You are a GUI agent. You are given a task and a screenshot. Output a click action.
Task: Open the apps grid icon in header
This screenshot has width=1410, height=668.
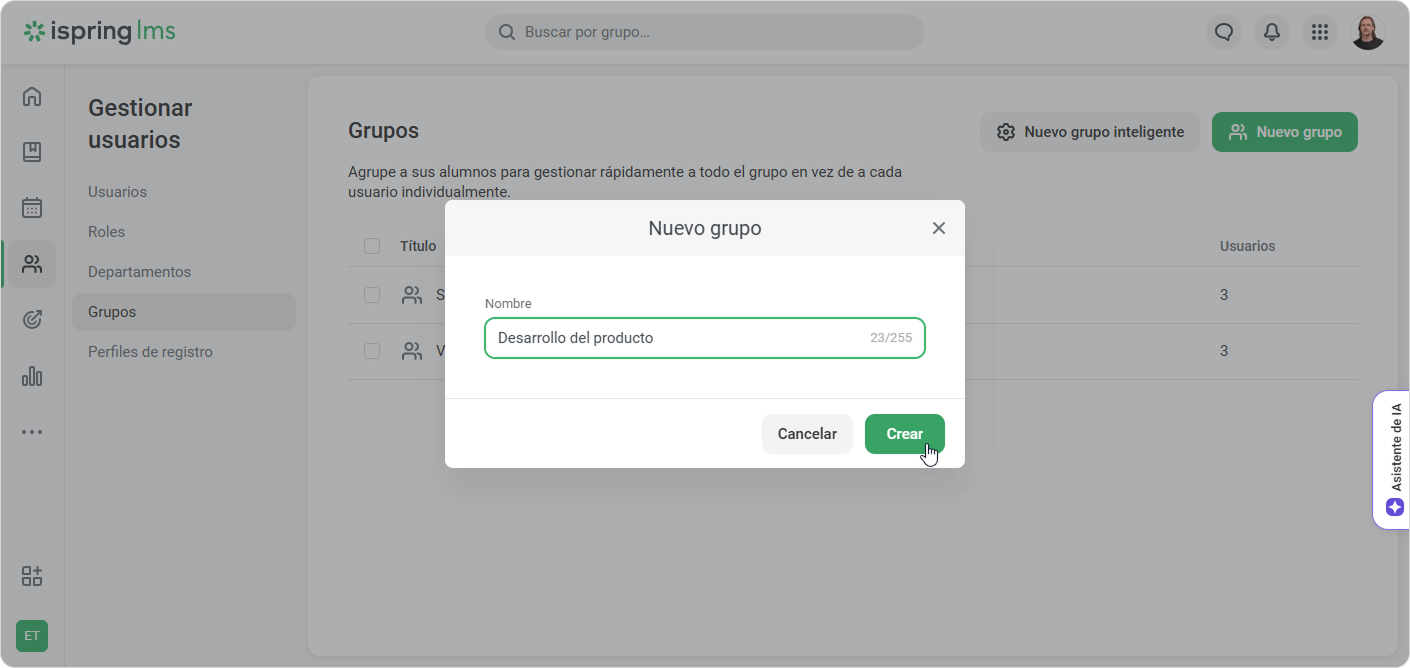(1319, 32)
